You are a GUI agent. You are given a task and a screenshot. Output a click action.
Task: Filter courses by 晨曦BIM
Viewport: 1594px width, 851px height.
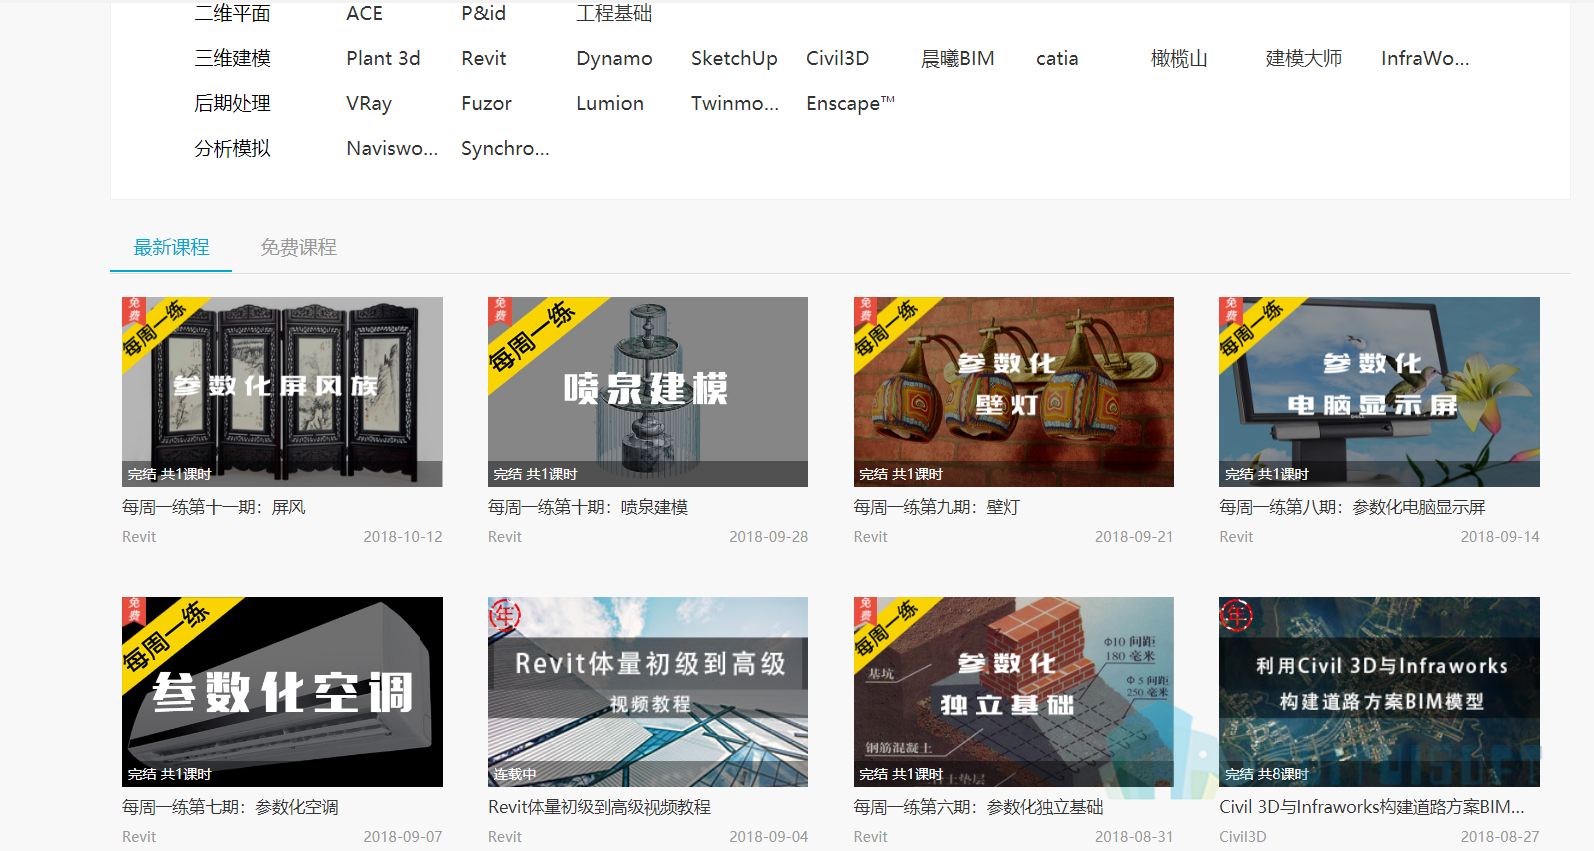point(957,58)
